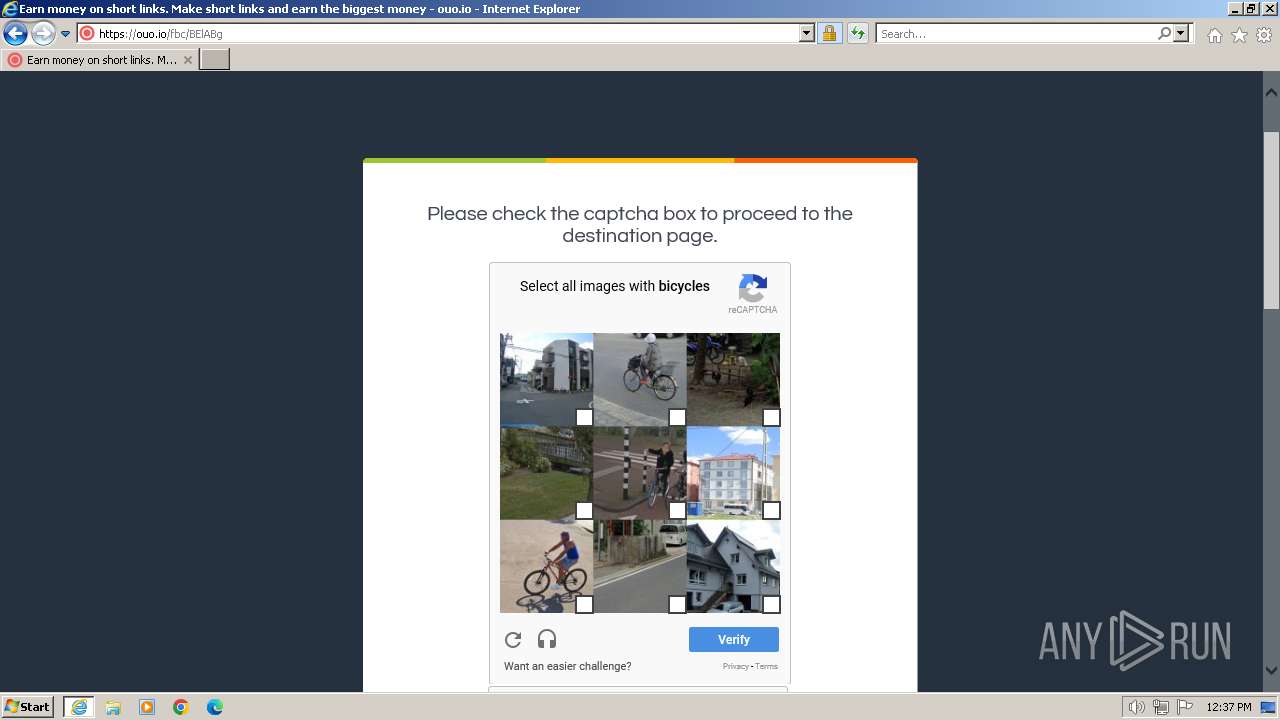Click Internet Explorer taskbar icon

point(79,707)
